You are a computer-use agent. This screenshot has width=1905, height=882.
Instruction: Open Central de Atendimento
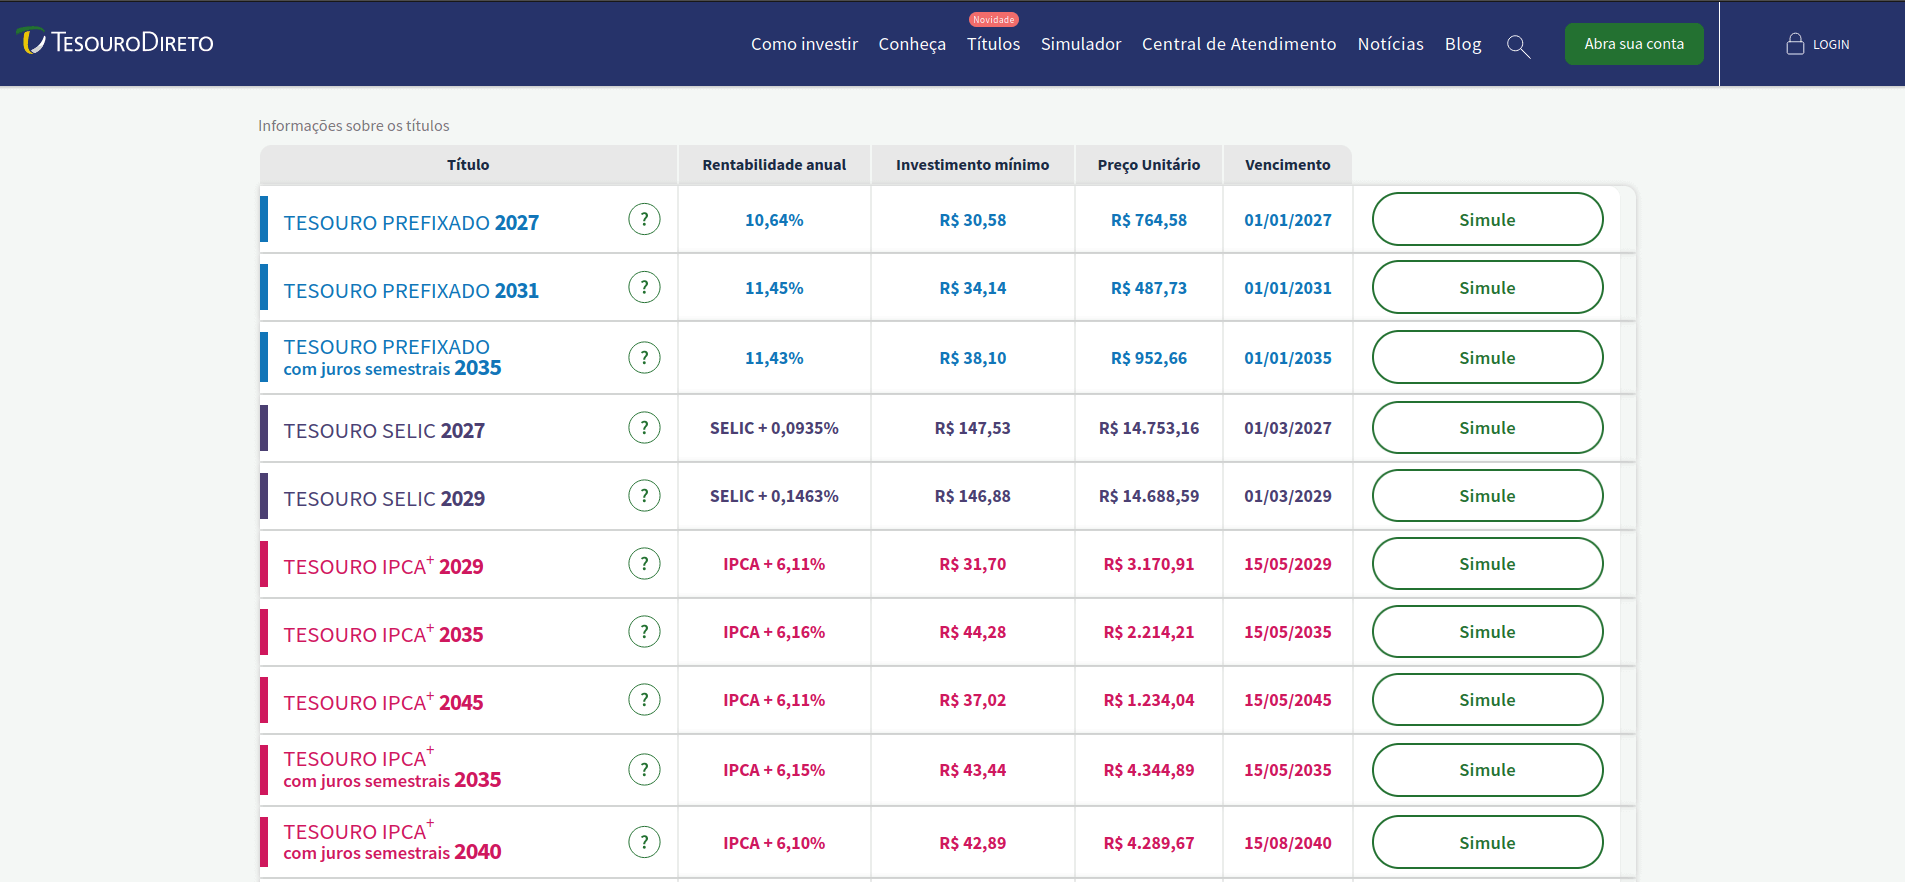pos(1239,44)
